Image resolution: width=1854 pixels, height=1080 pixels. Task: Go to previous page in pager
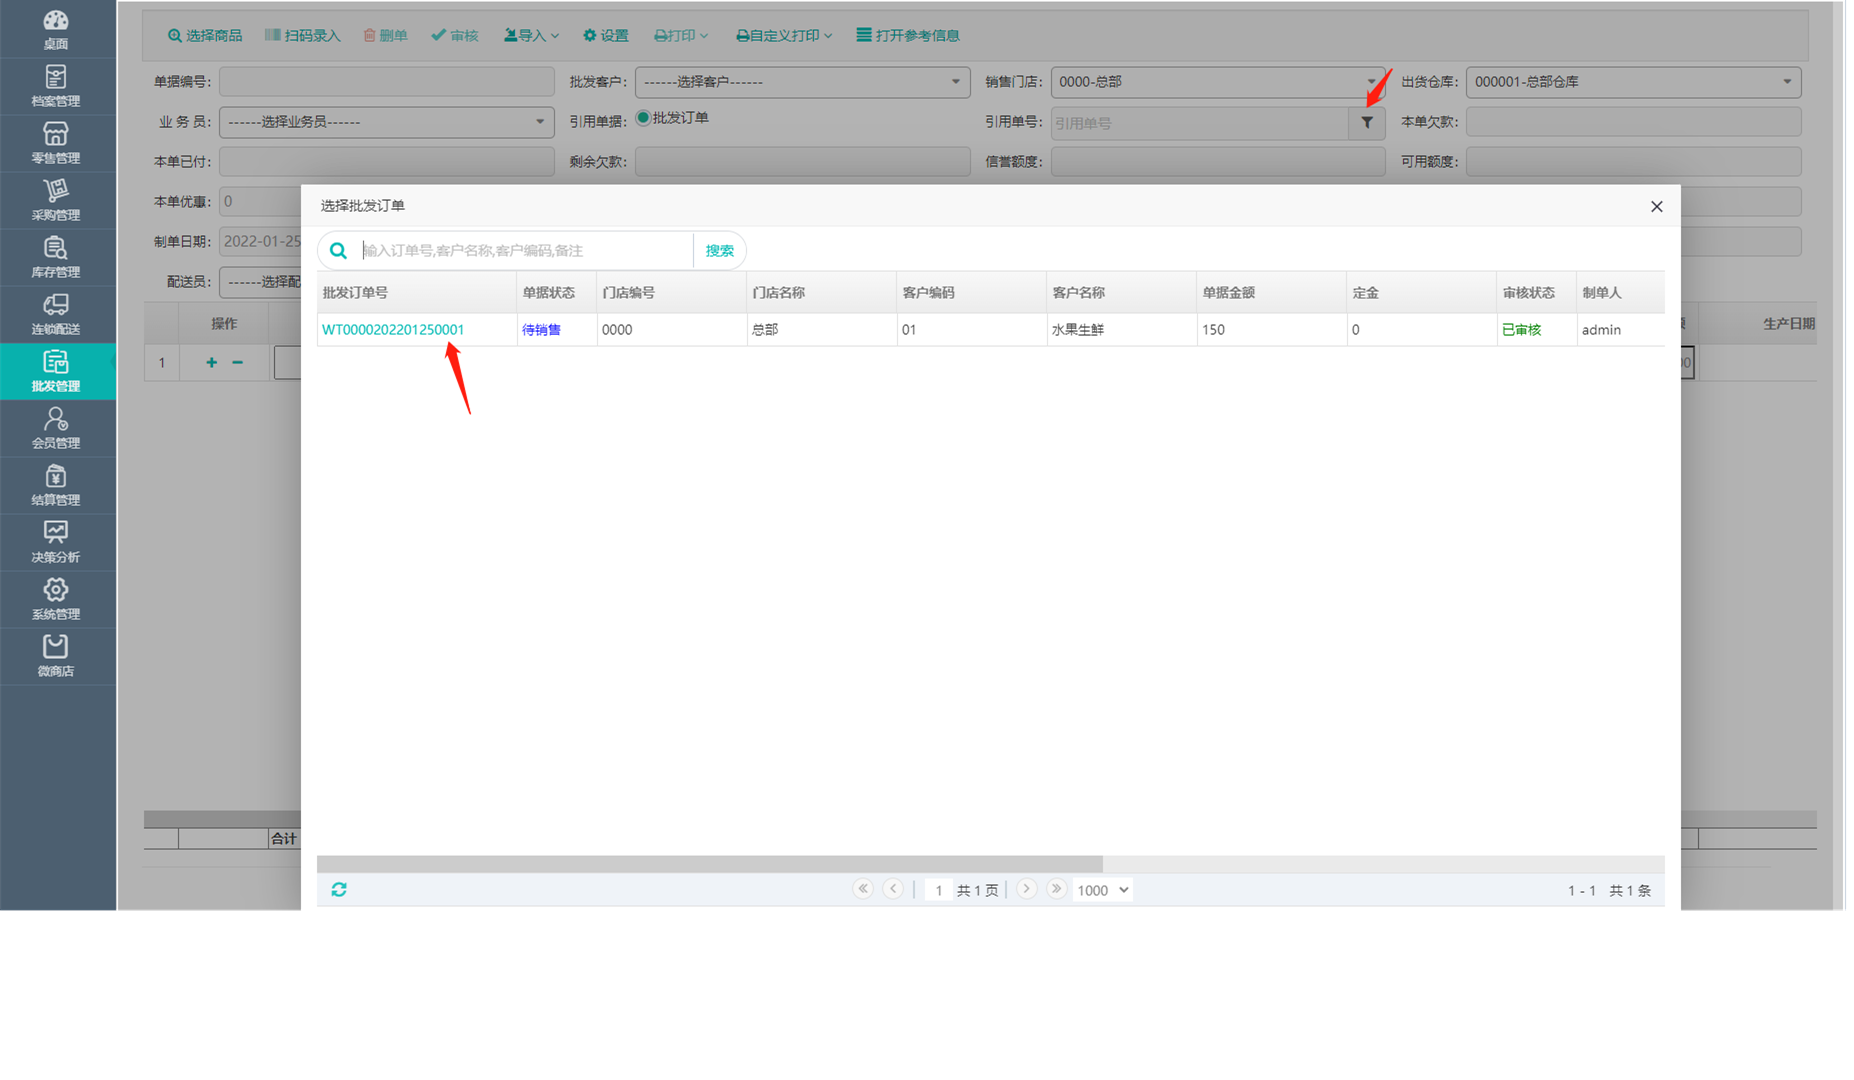coord(894,889)
